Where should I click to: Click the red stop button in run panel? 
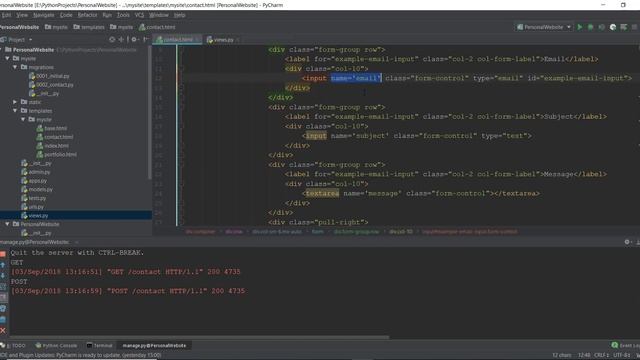pyautogui.click(x=3, y=254)
